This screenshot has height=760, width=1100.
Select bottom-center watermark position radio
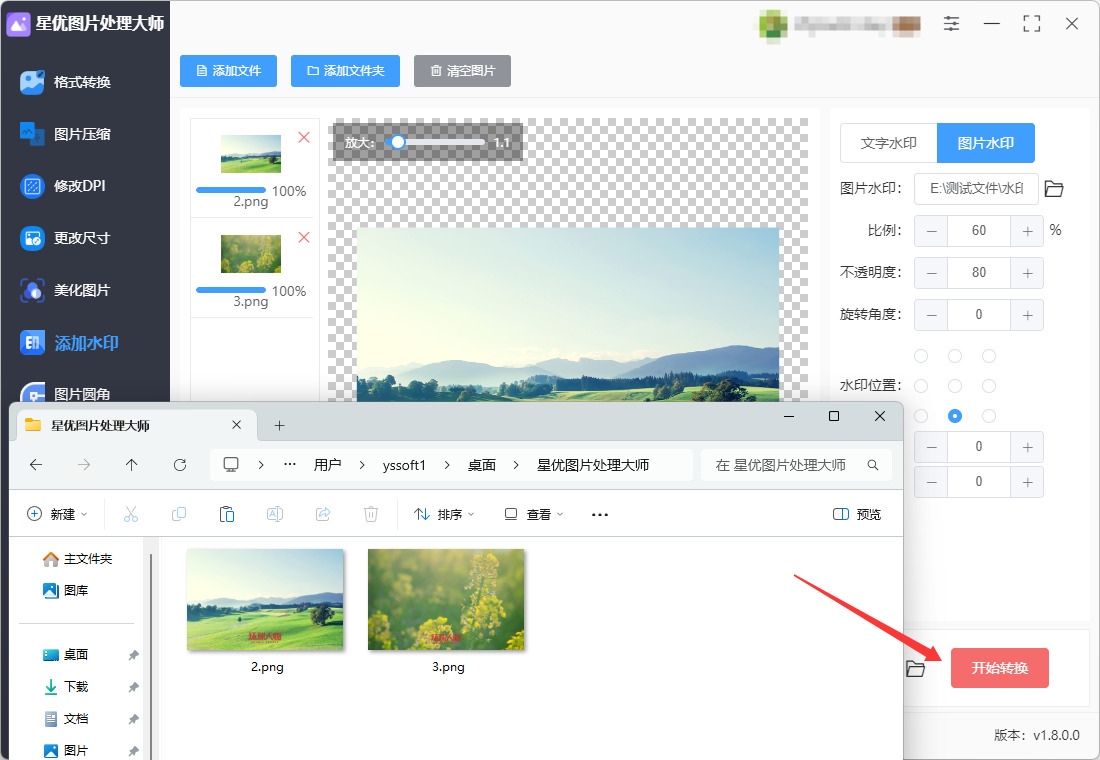click(x=955, y=416)
